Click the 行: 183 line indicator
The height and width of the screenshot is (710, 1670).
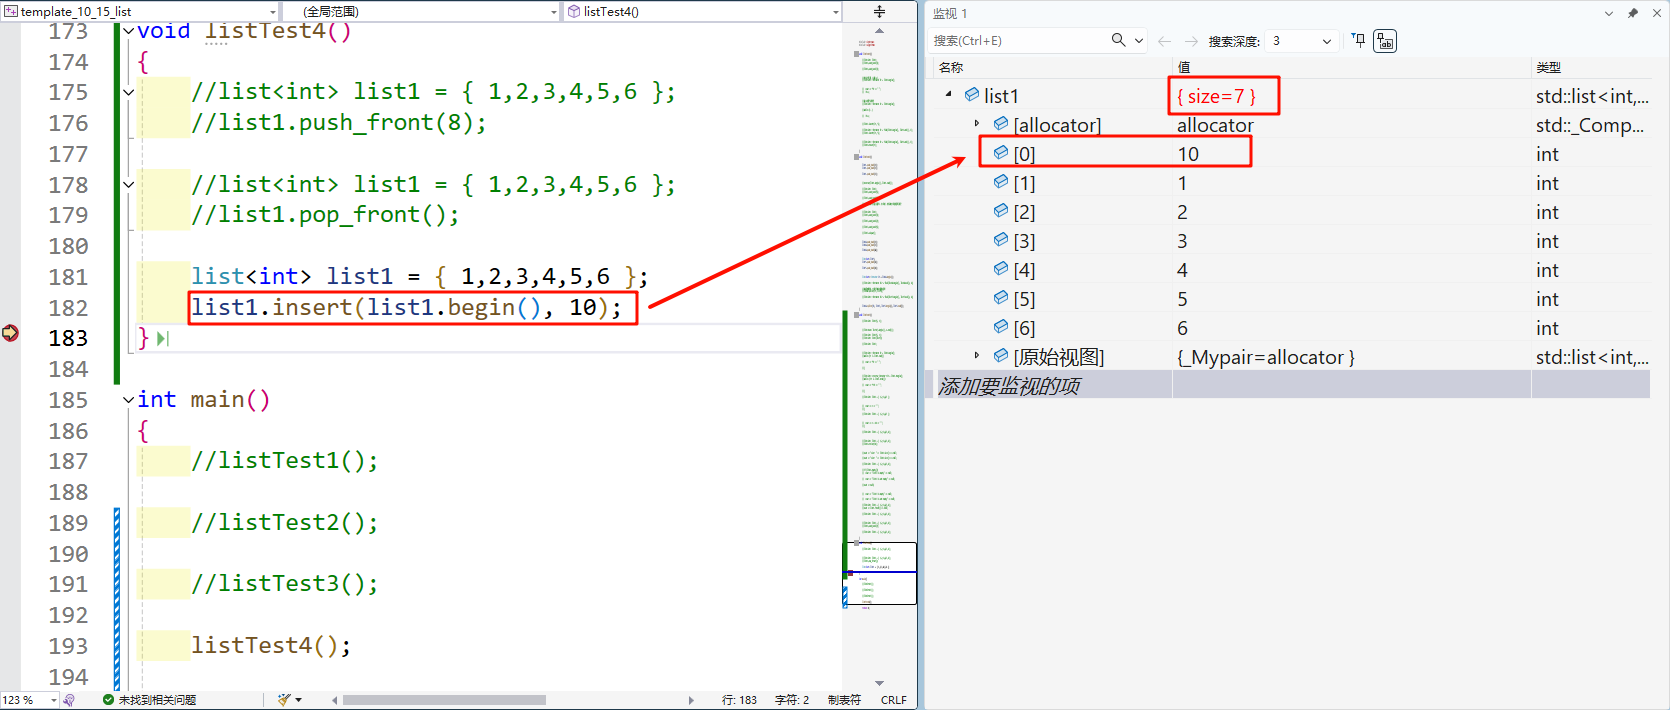pos(739,700)
